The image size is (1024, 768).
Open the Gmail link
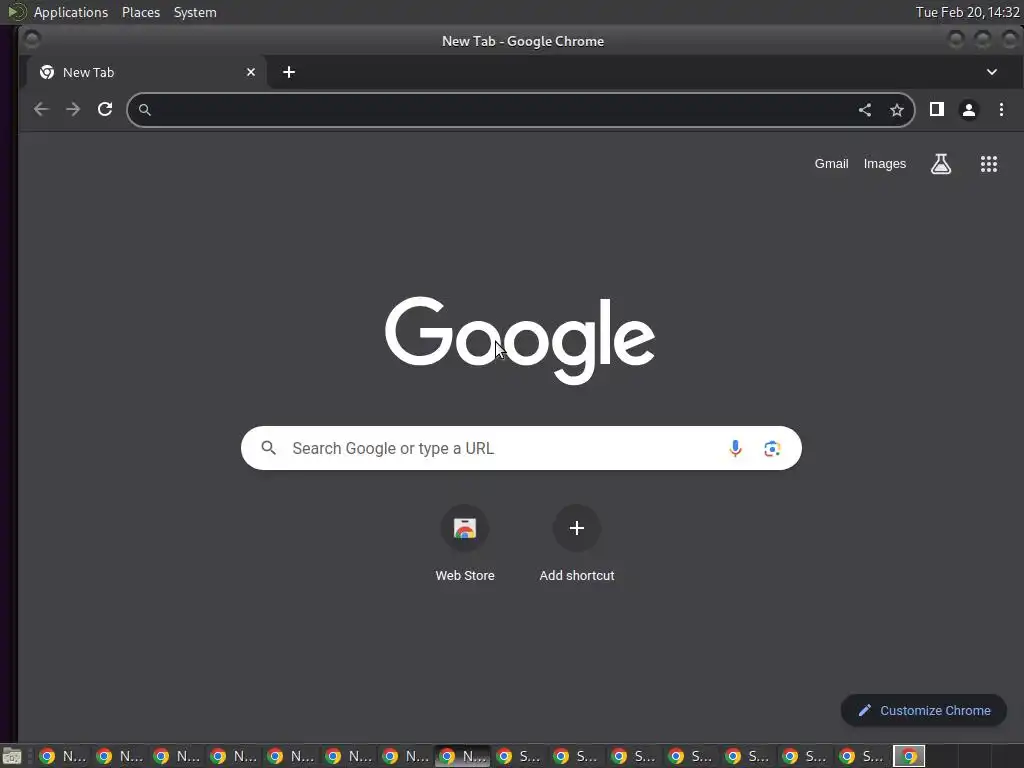(x=831, y=164)
